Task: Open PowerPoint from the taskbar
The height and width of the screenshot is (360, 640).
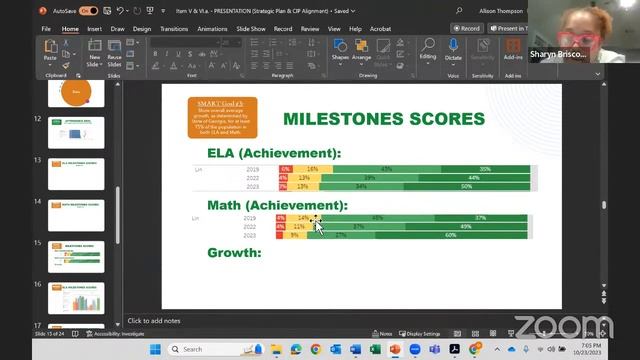Action: (x=395, y=349)
